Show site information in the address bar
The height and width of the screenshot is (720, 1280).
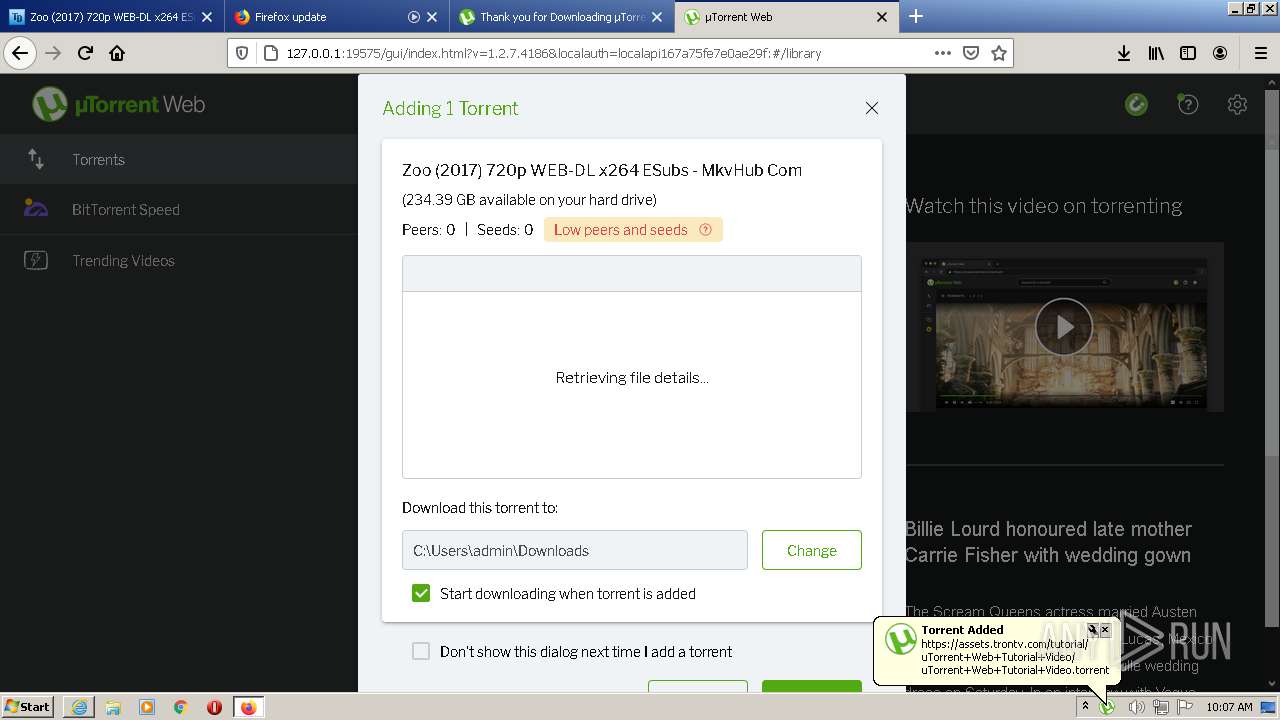pos(270,54)
